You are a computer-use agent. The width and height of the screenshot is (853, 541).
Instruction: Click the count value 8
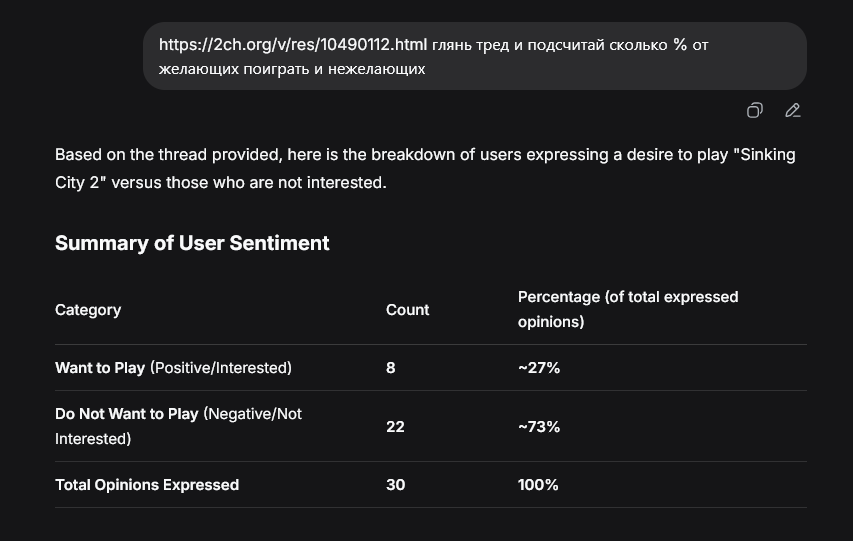pos(391,368)
